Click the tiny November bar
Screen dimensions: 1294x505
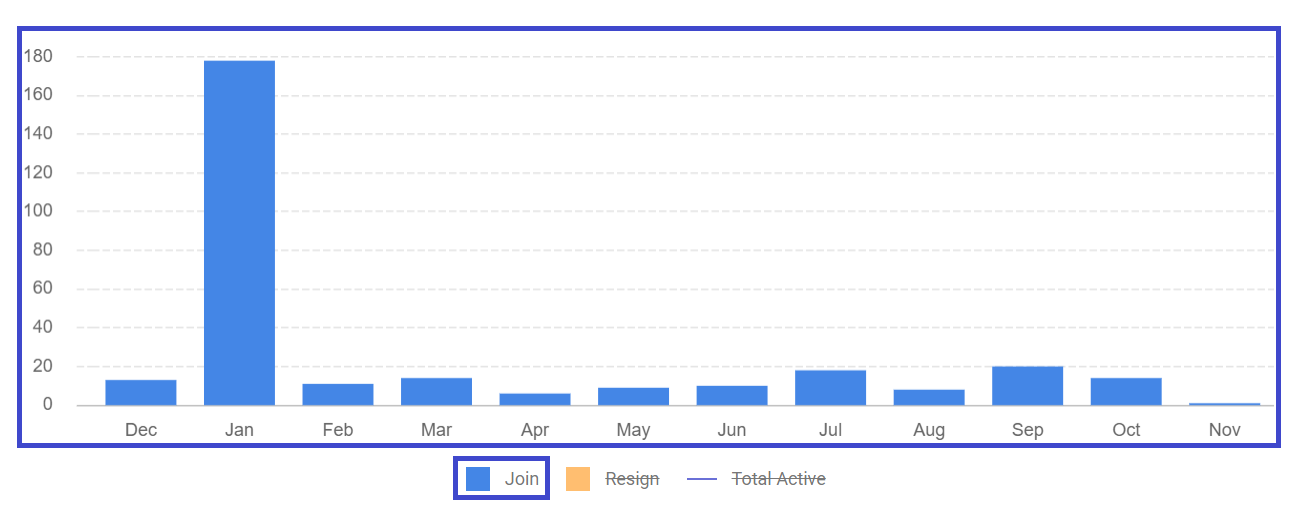1224,404
